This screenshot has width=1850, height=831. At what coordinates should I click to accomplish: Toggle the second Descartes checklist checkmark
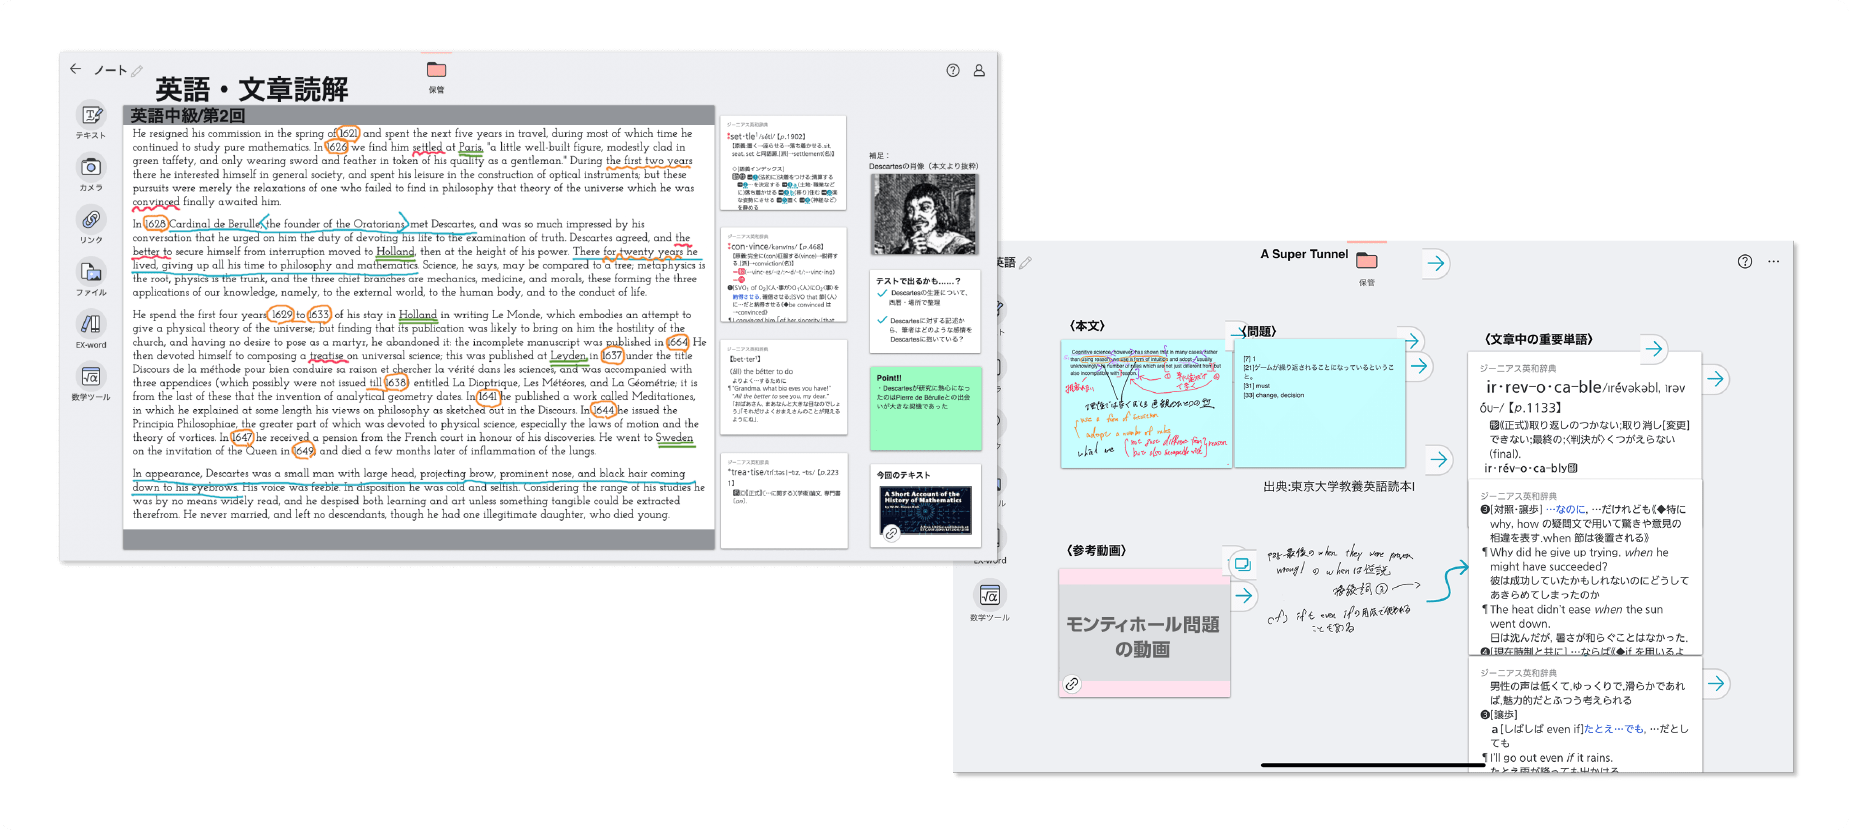(882, 320)
